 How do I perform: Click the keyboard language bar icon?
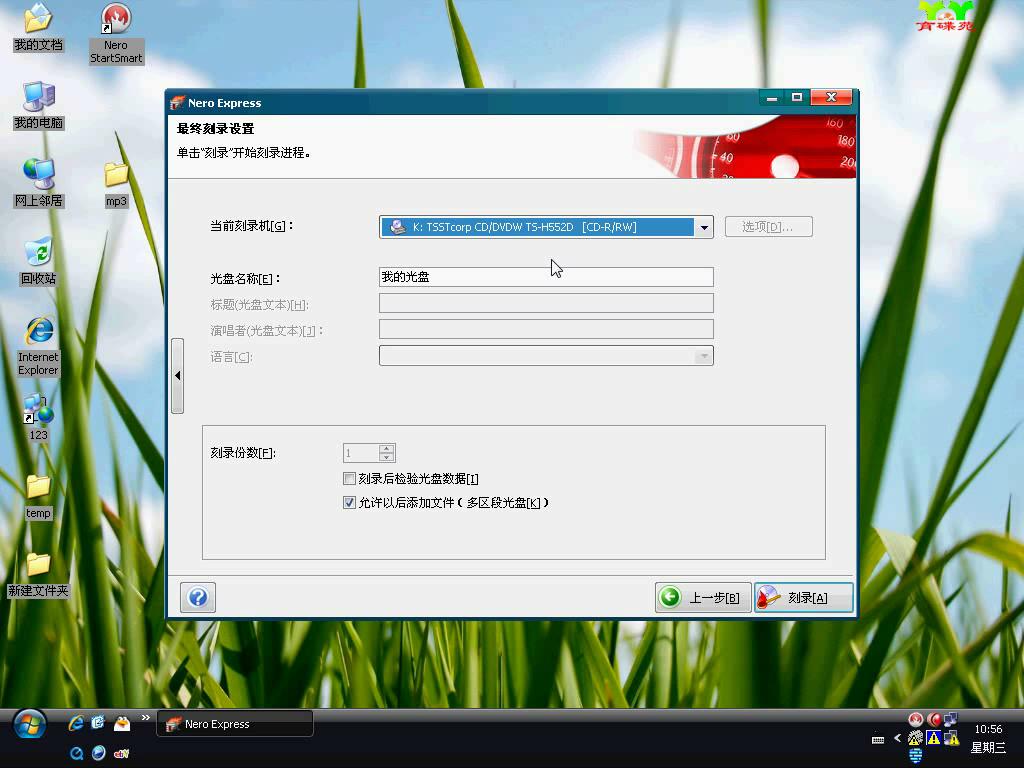(x=878, y=740)
